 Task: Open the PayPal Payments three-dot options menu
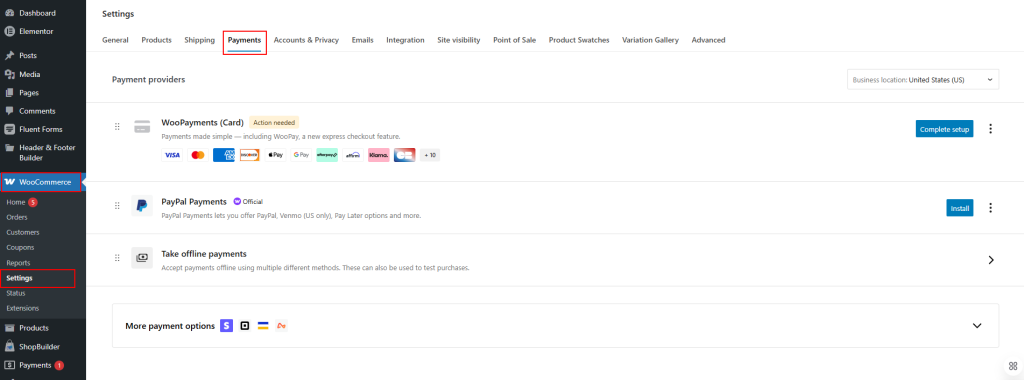click(x=990, y=208)
